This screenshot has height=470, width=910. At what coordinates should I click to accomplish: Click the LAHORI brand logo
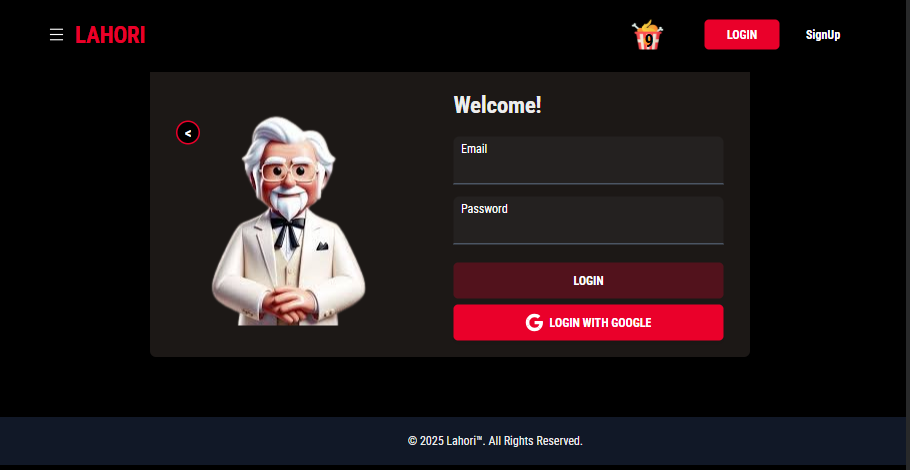110,35
